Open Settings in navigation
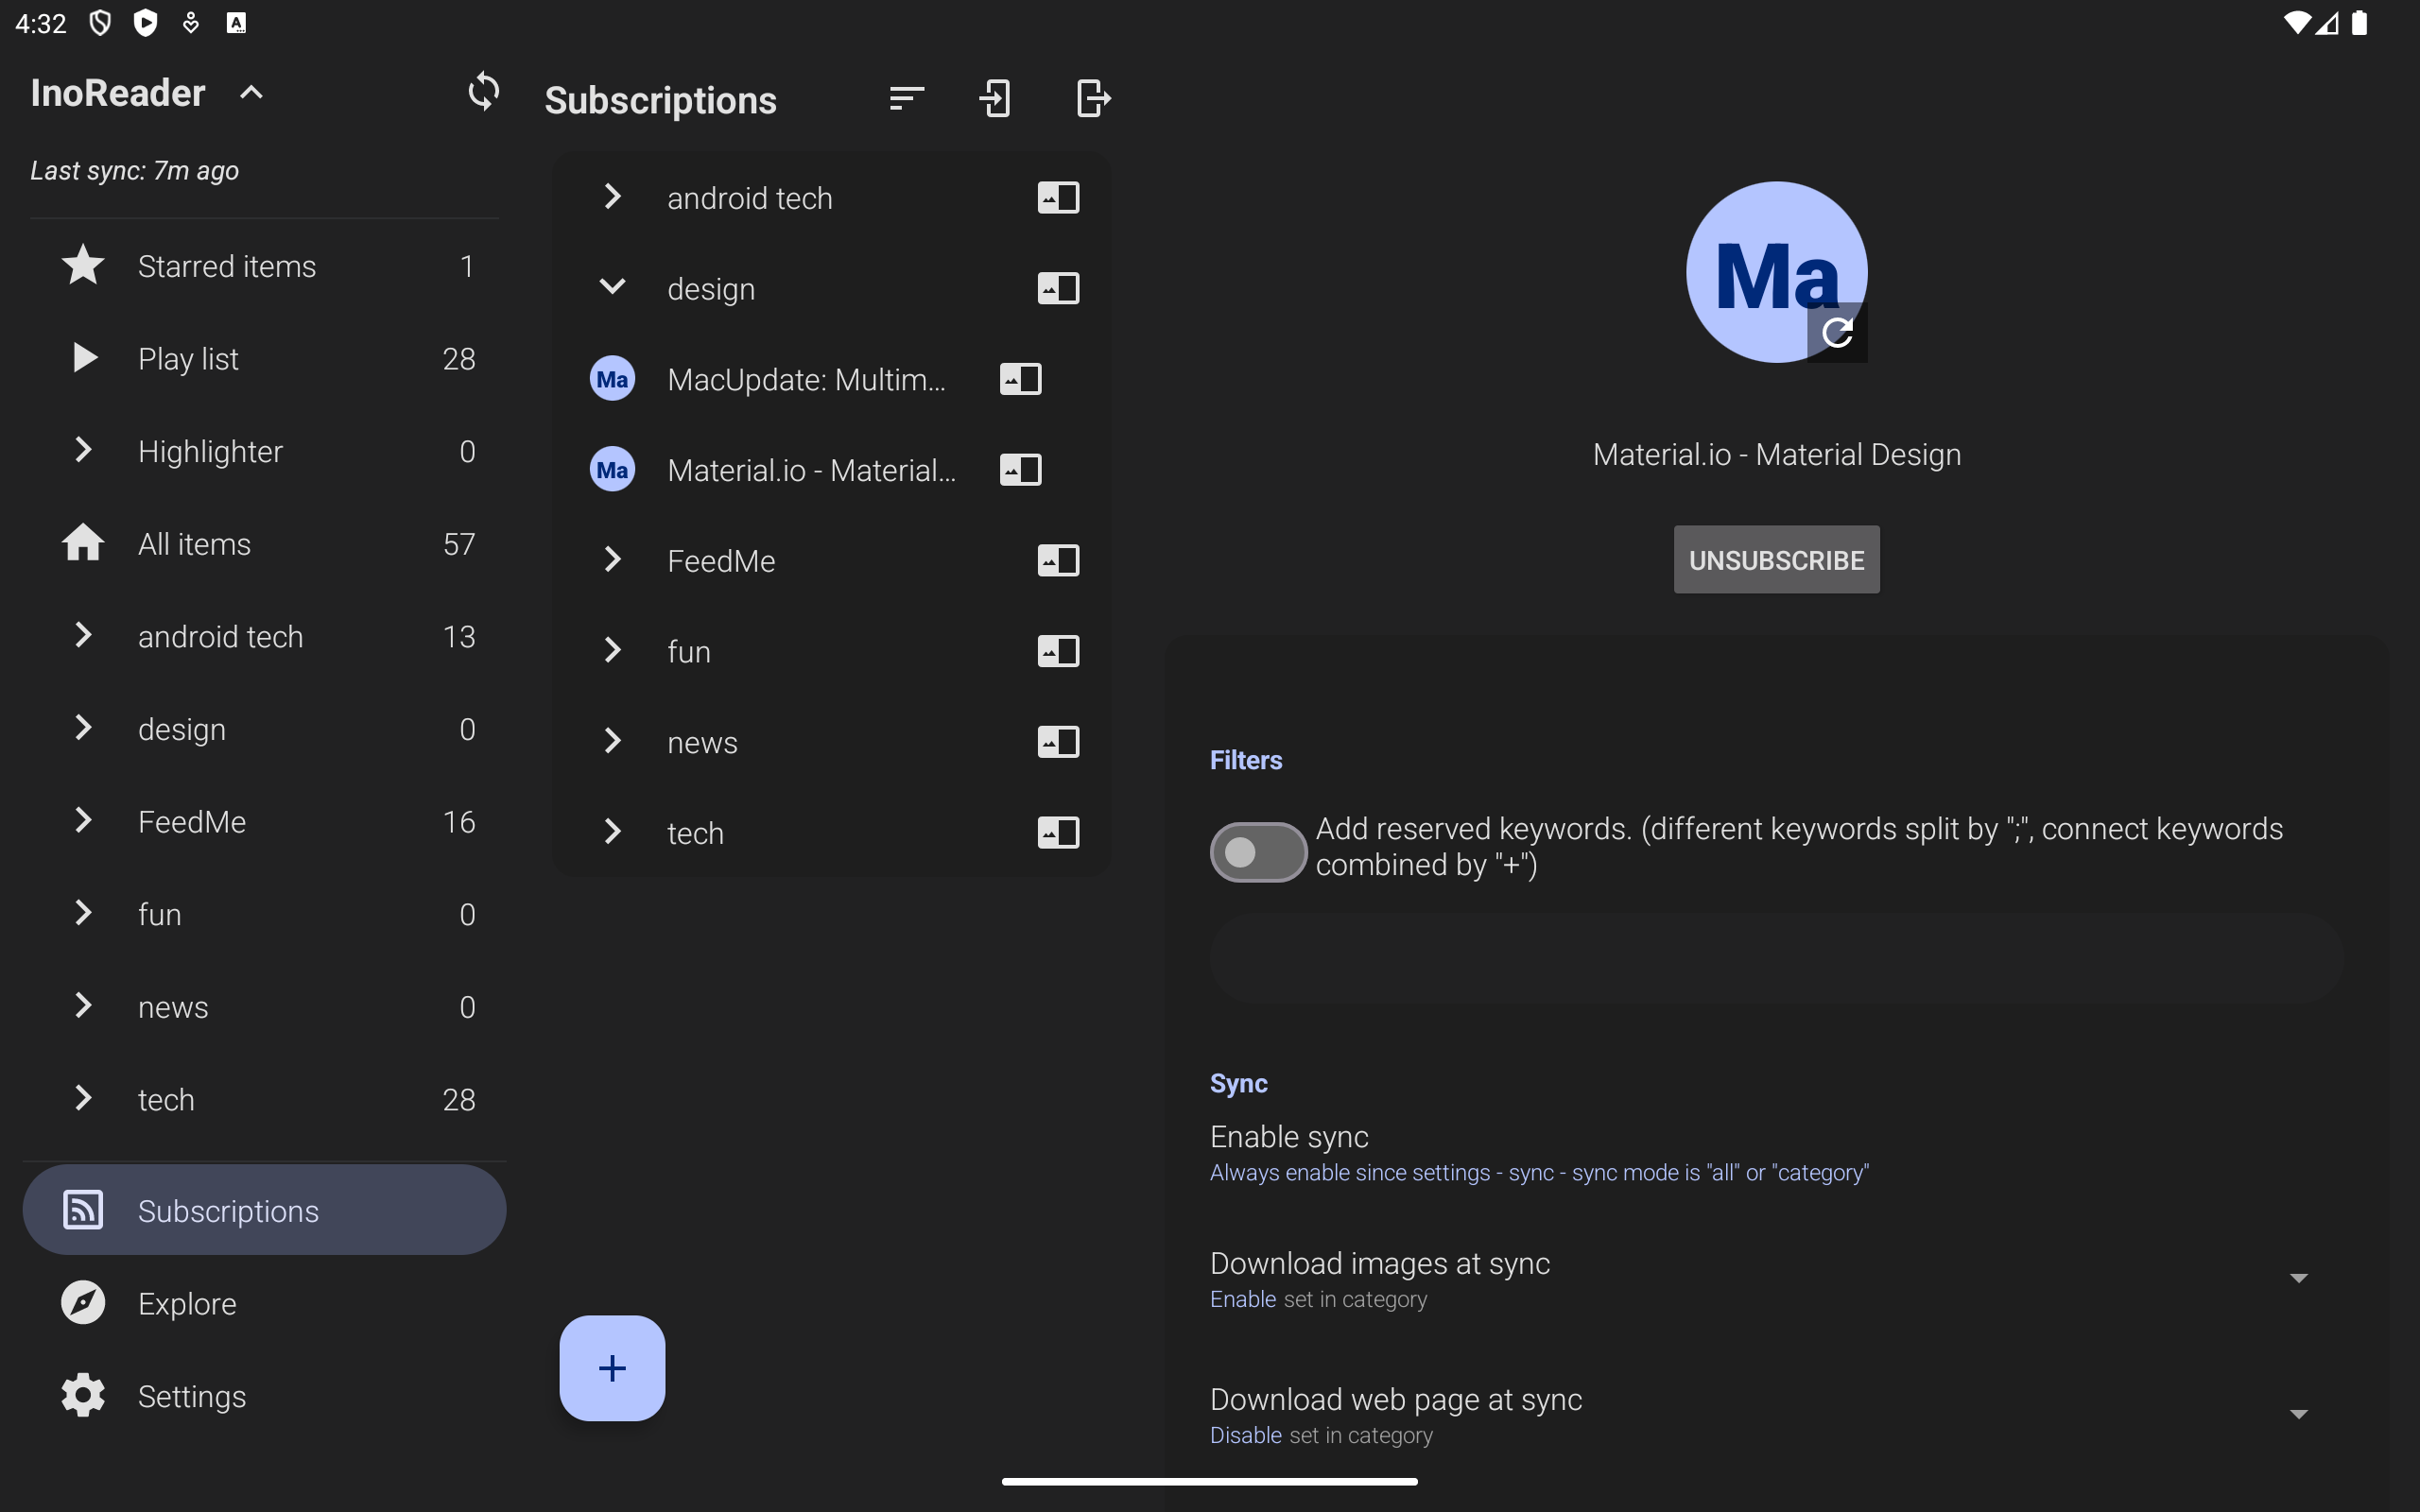Screen dimensions: 2420x1512 coord(264,1395)
